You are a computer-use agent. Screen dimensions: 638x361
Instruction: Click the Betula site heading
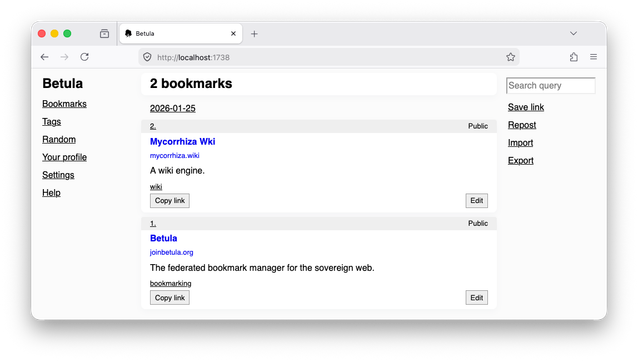[x=63, y=83]
